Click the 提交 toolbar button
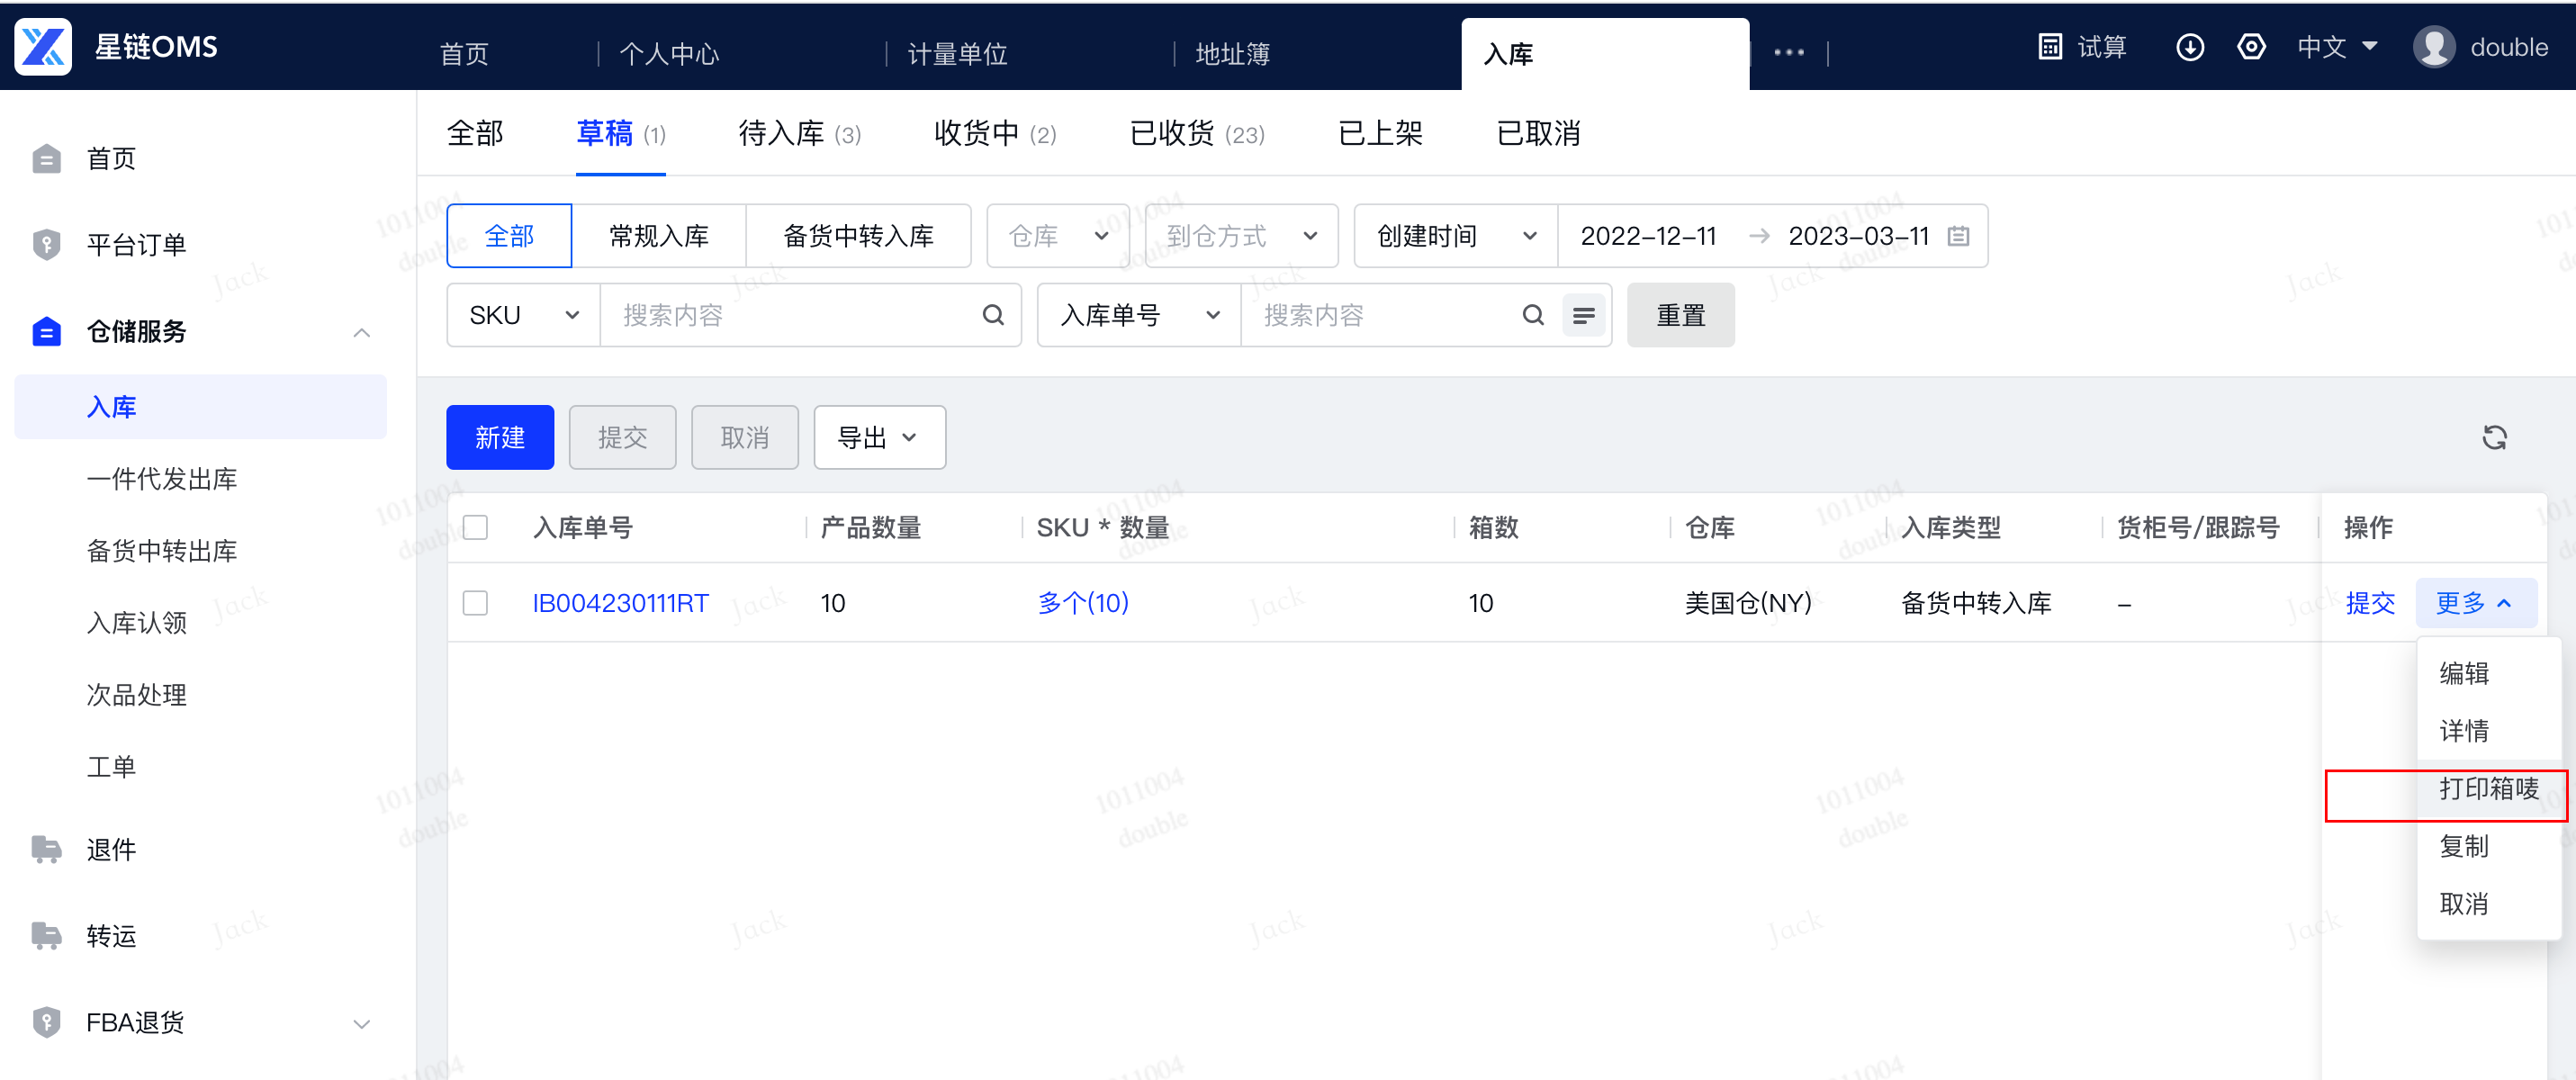Image resolution: width=2576 pixels, height=1080 pixels. [622, 438]
